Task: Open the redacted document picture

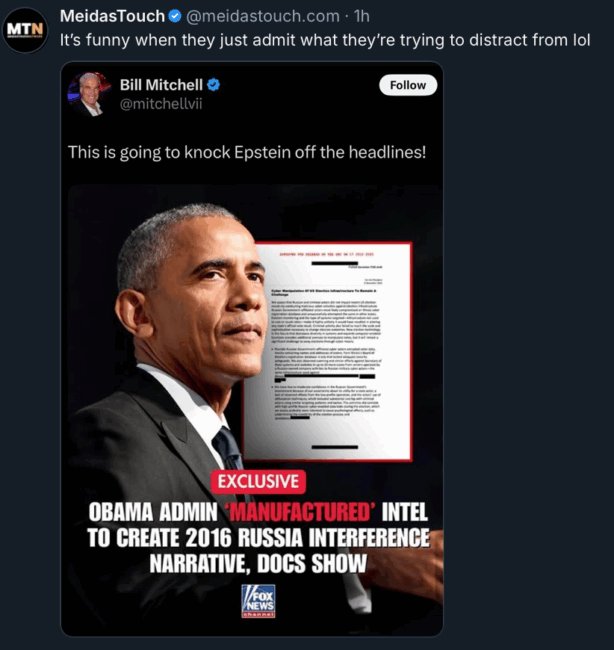Action: pos(328,352)
